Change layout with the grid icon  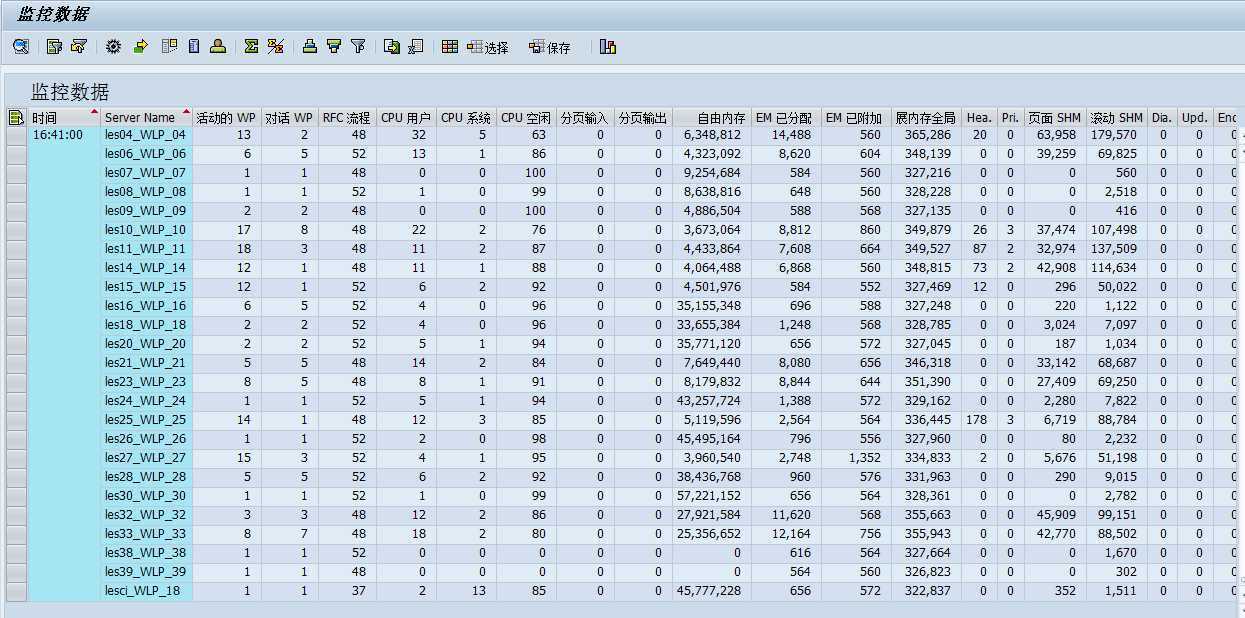pyautogui.click(x=450, y=46)
